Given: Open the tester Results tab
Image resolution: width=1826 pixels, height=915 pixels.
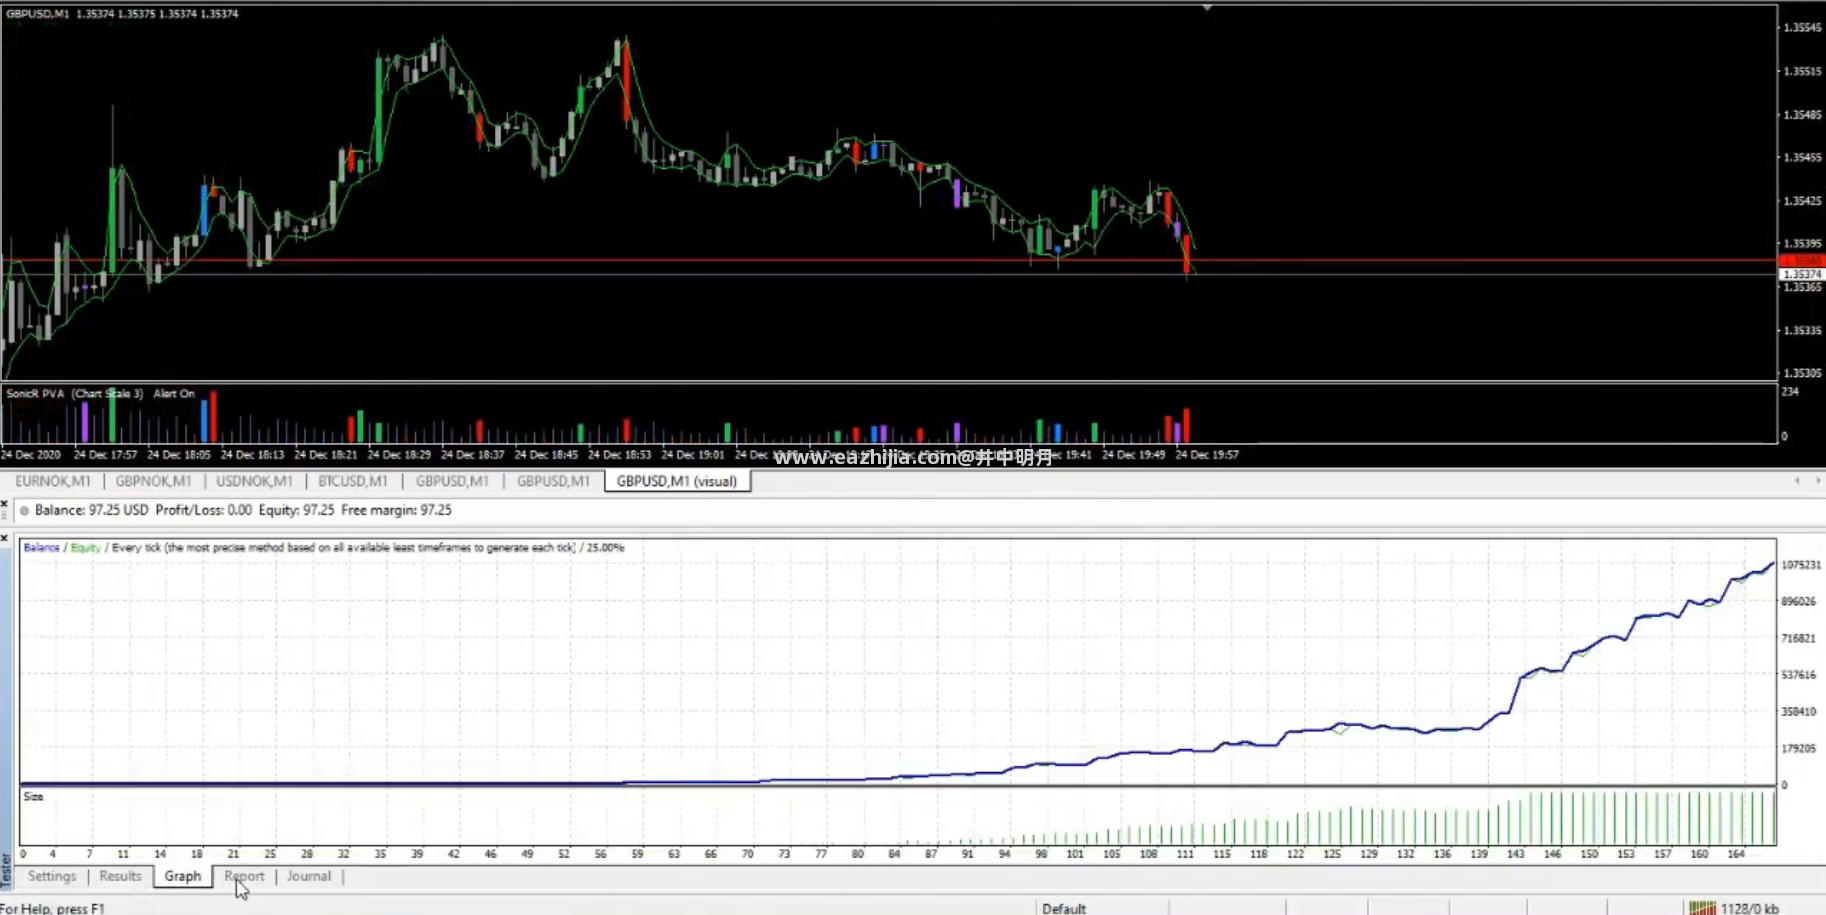Looking at the screenshot, I should (x=120, y=876).
